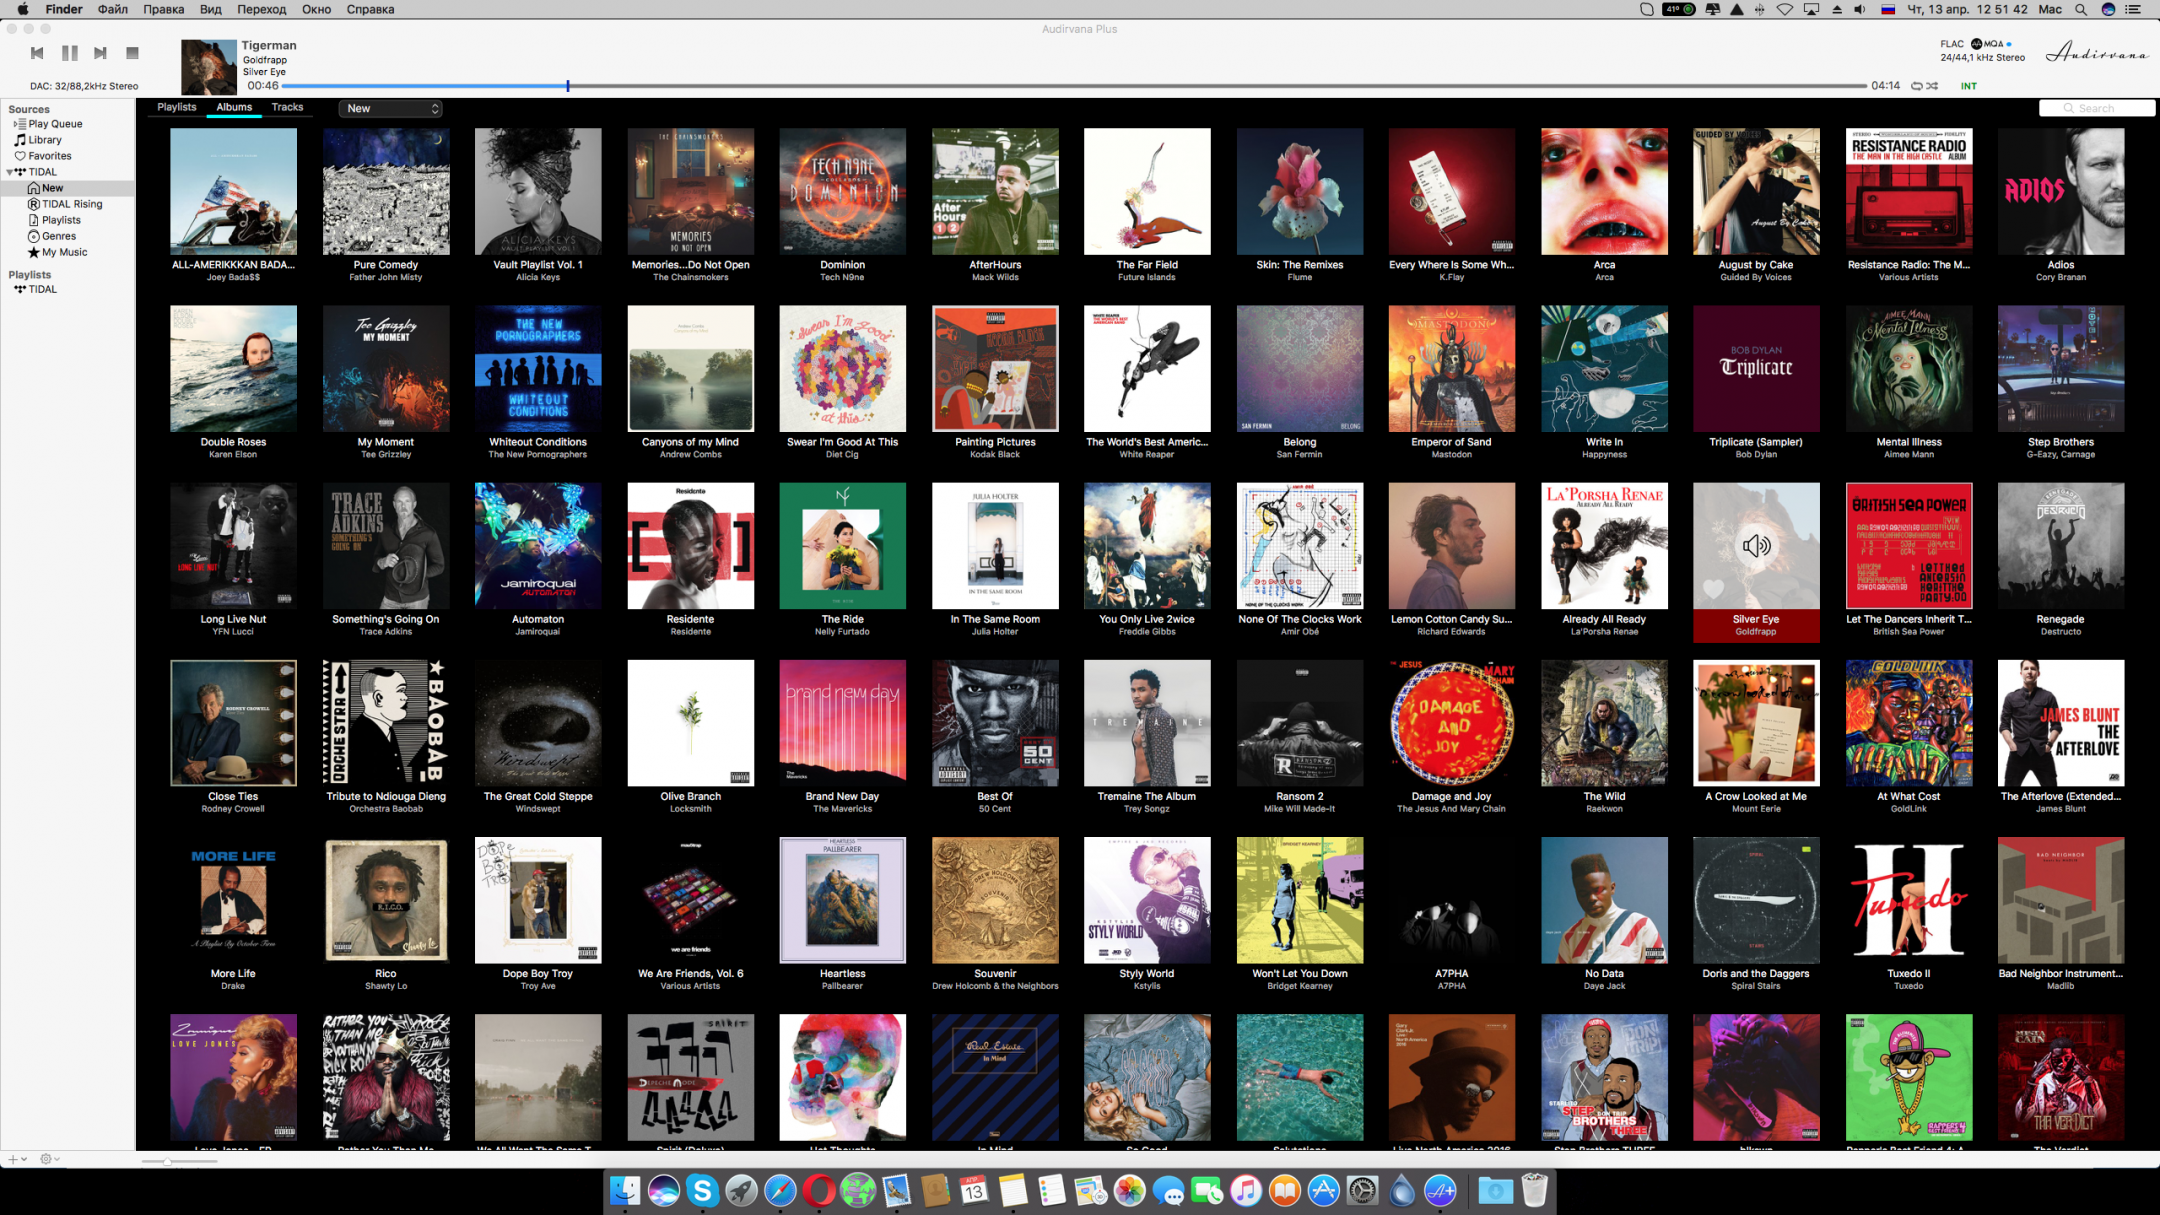Open Spotlight search in menu bar
Viewport: 2160px width, 1215px height.
[x=2081, y=9]
